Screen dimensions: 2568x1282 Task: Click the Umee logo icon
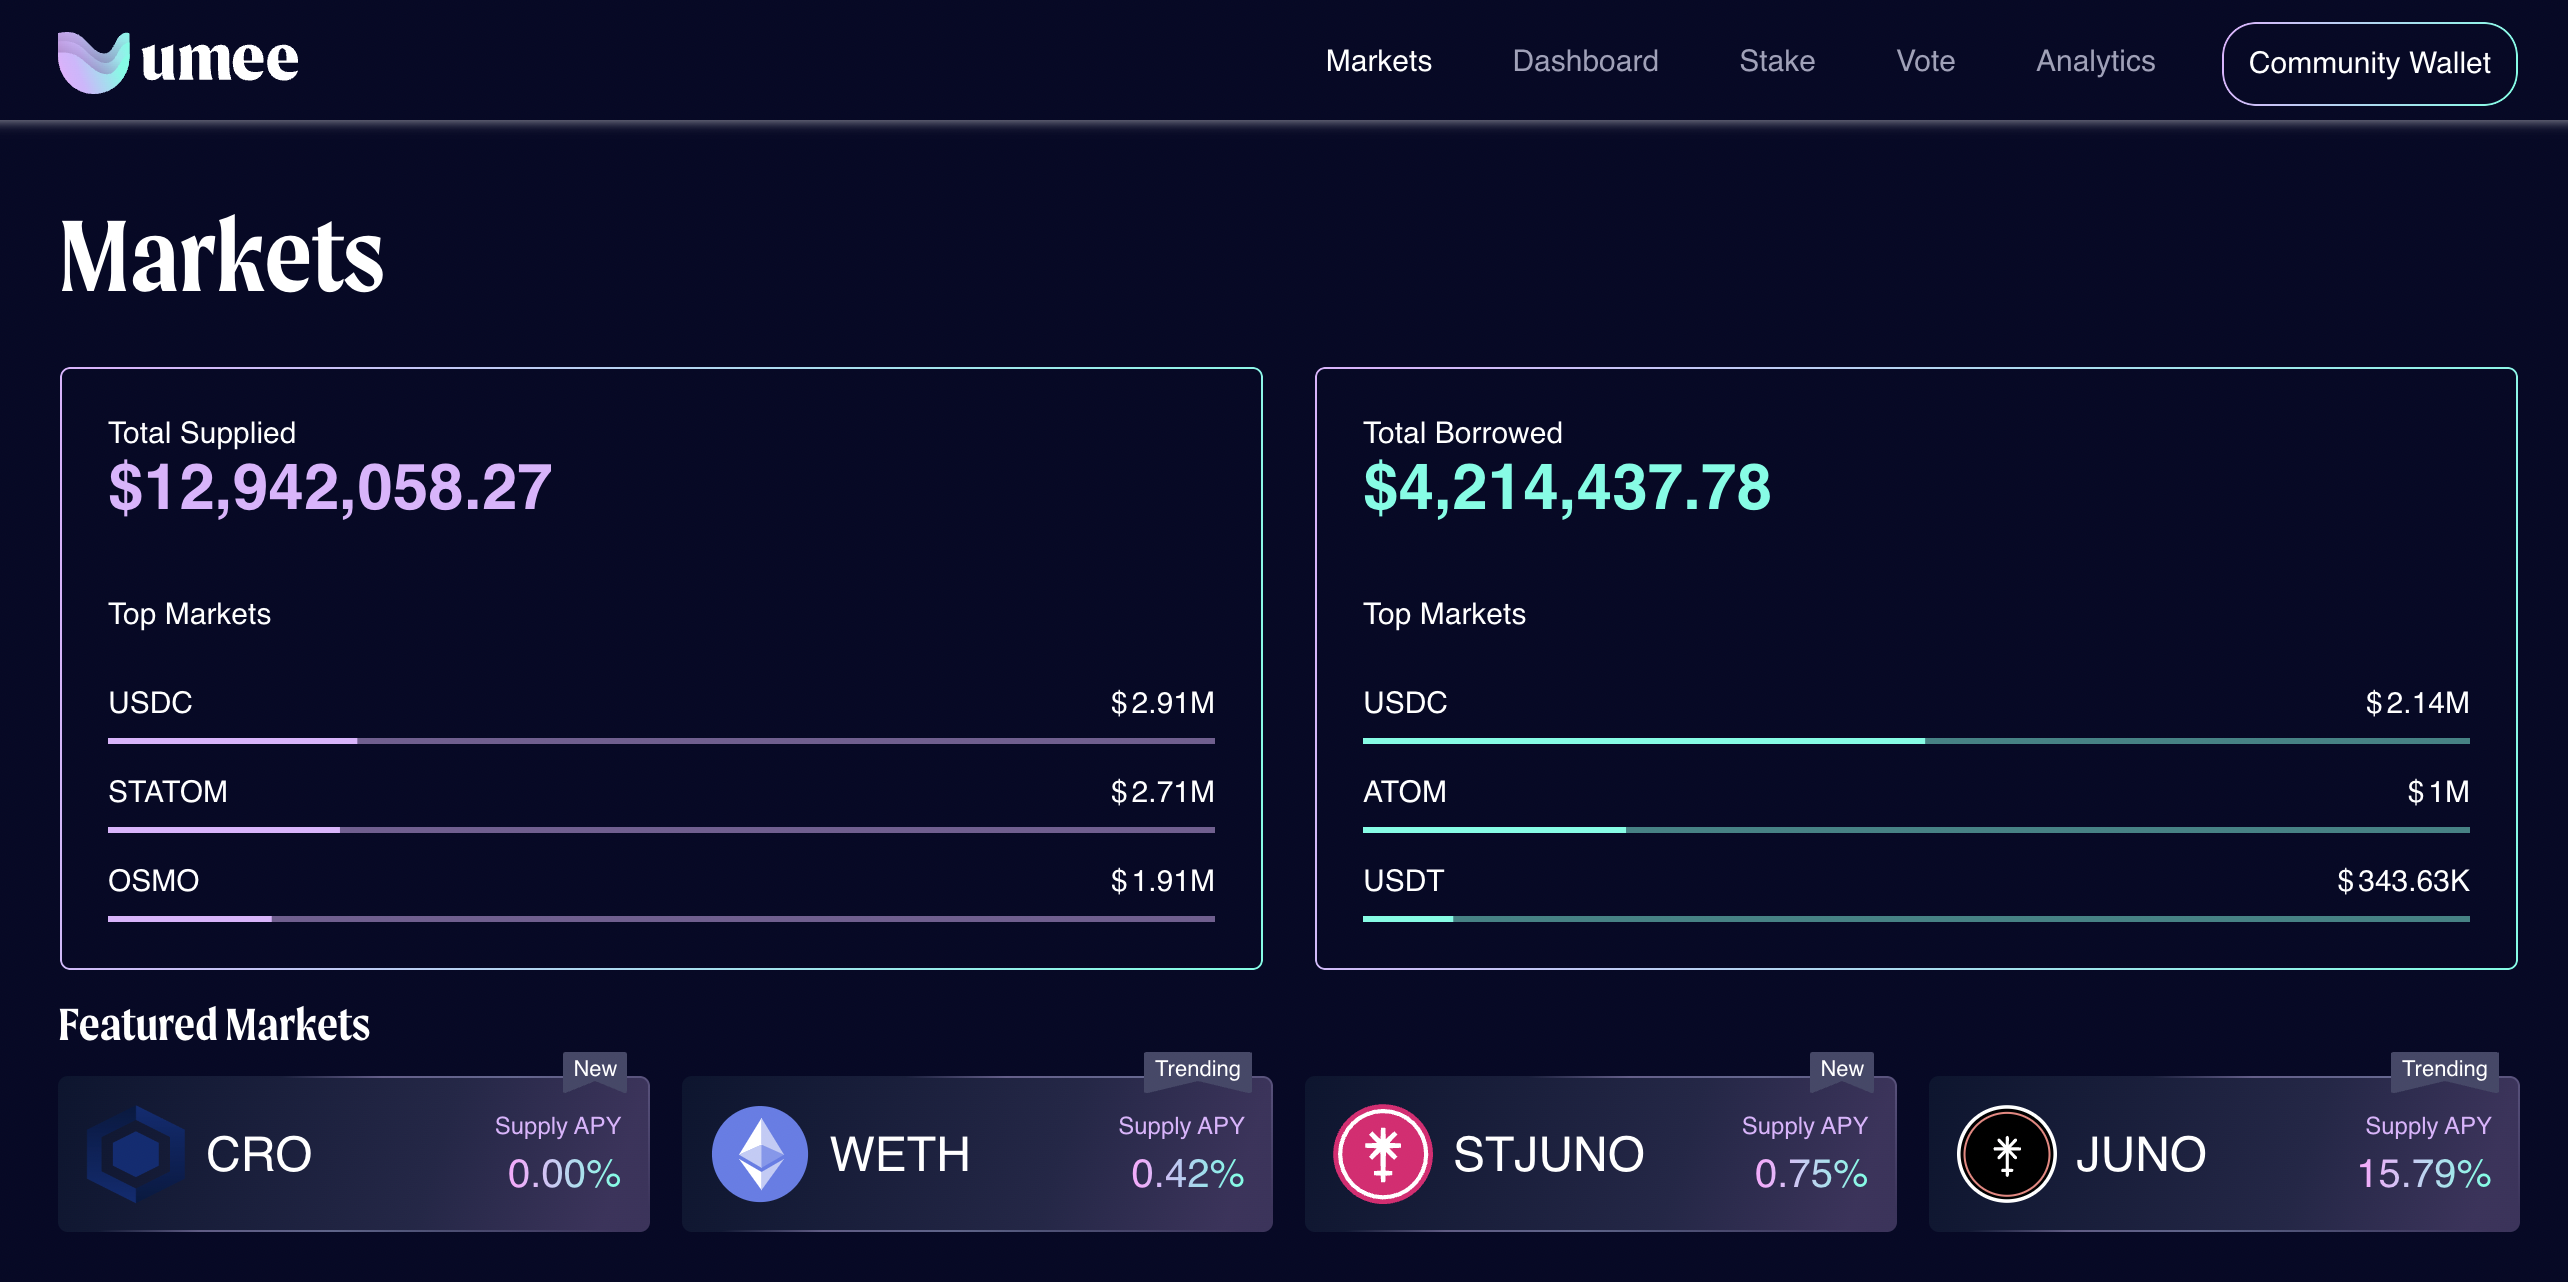(93, 62)
